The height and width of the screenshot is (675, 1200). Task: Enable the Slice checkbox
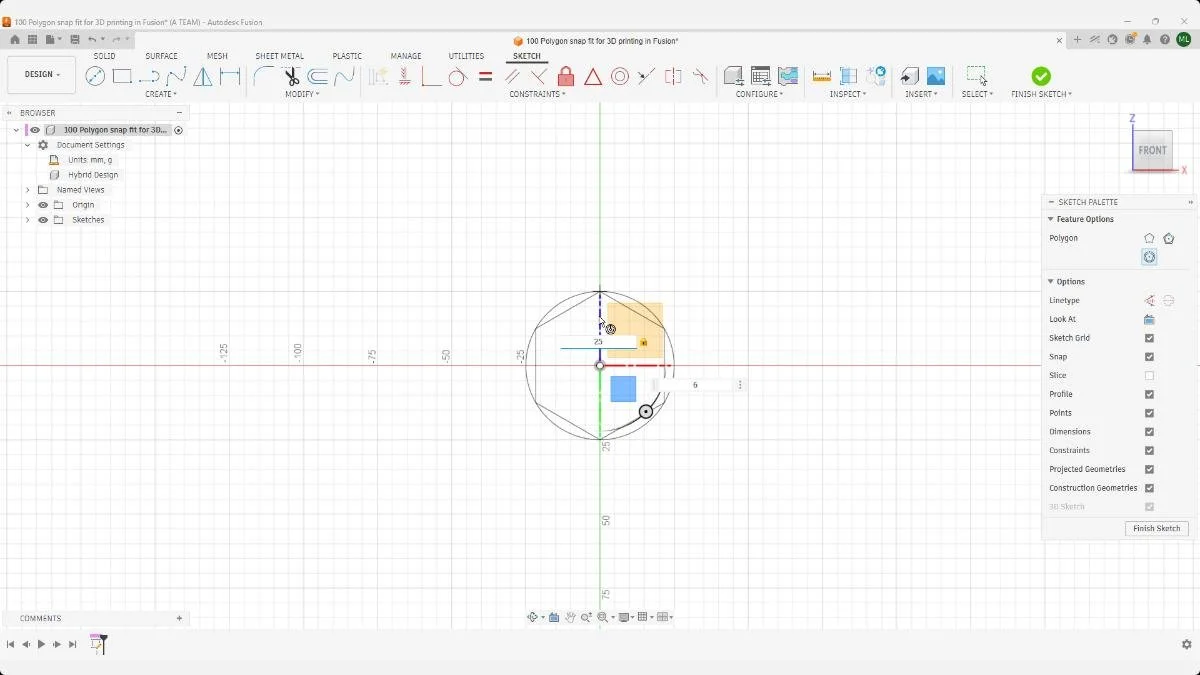pos(1149,376)
